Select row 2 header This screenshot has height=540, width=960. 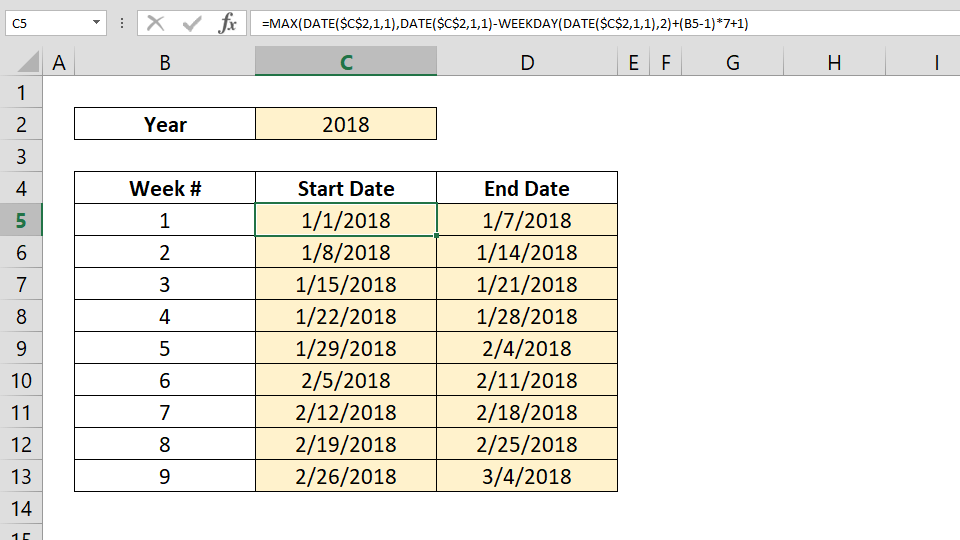21,124
